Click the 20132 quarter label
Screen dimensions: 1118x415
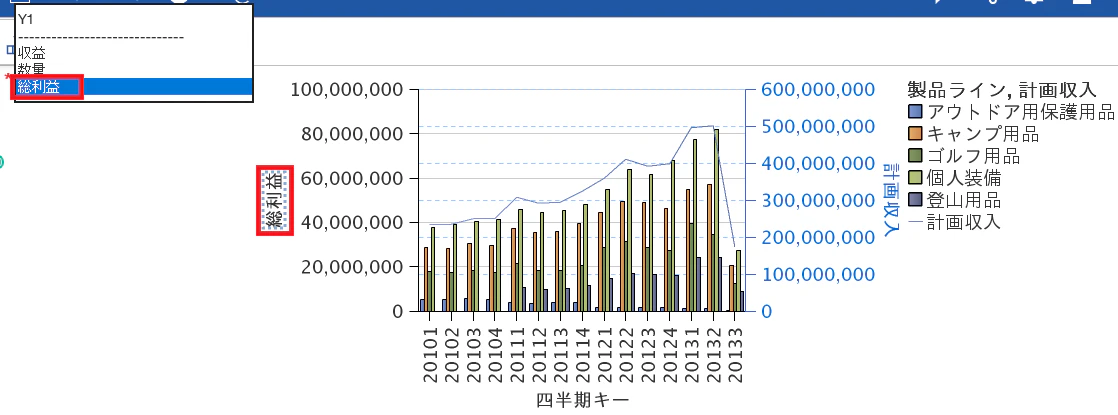(x=714, y=354)
